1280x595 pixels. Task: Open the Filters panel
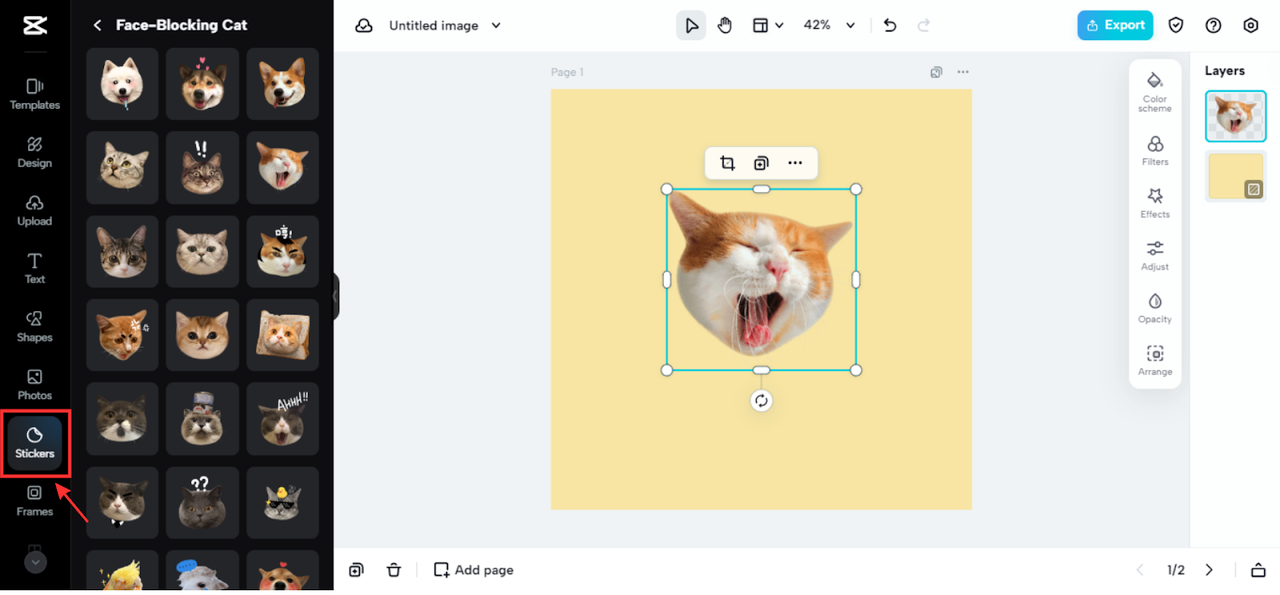click(x=1155, y=150)
